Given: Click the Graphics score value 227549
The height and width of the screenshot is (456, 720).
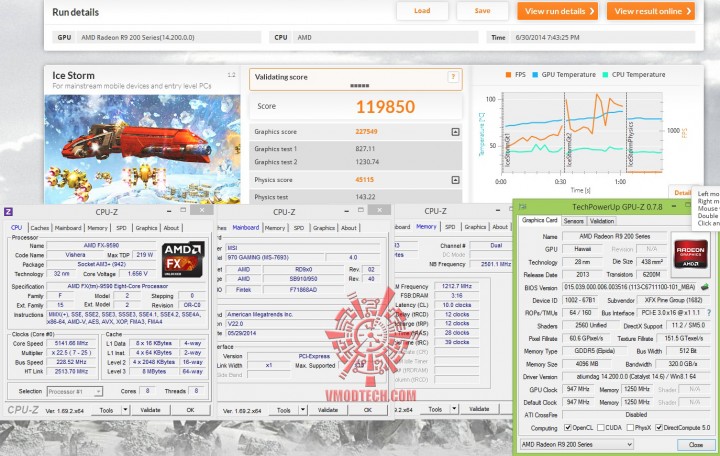Looking at the screenshot, I should tap(366, 132).
